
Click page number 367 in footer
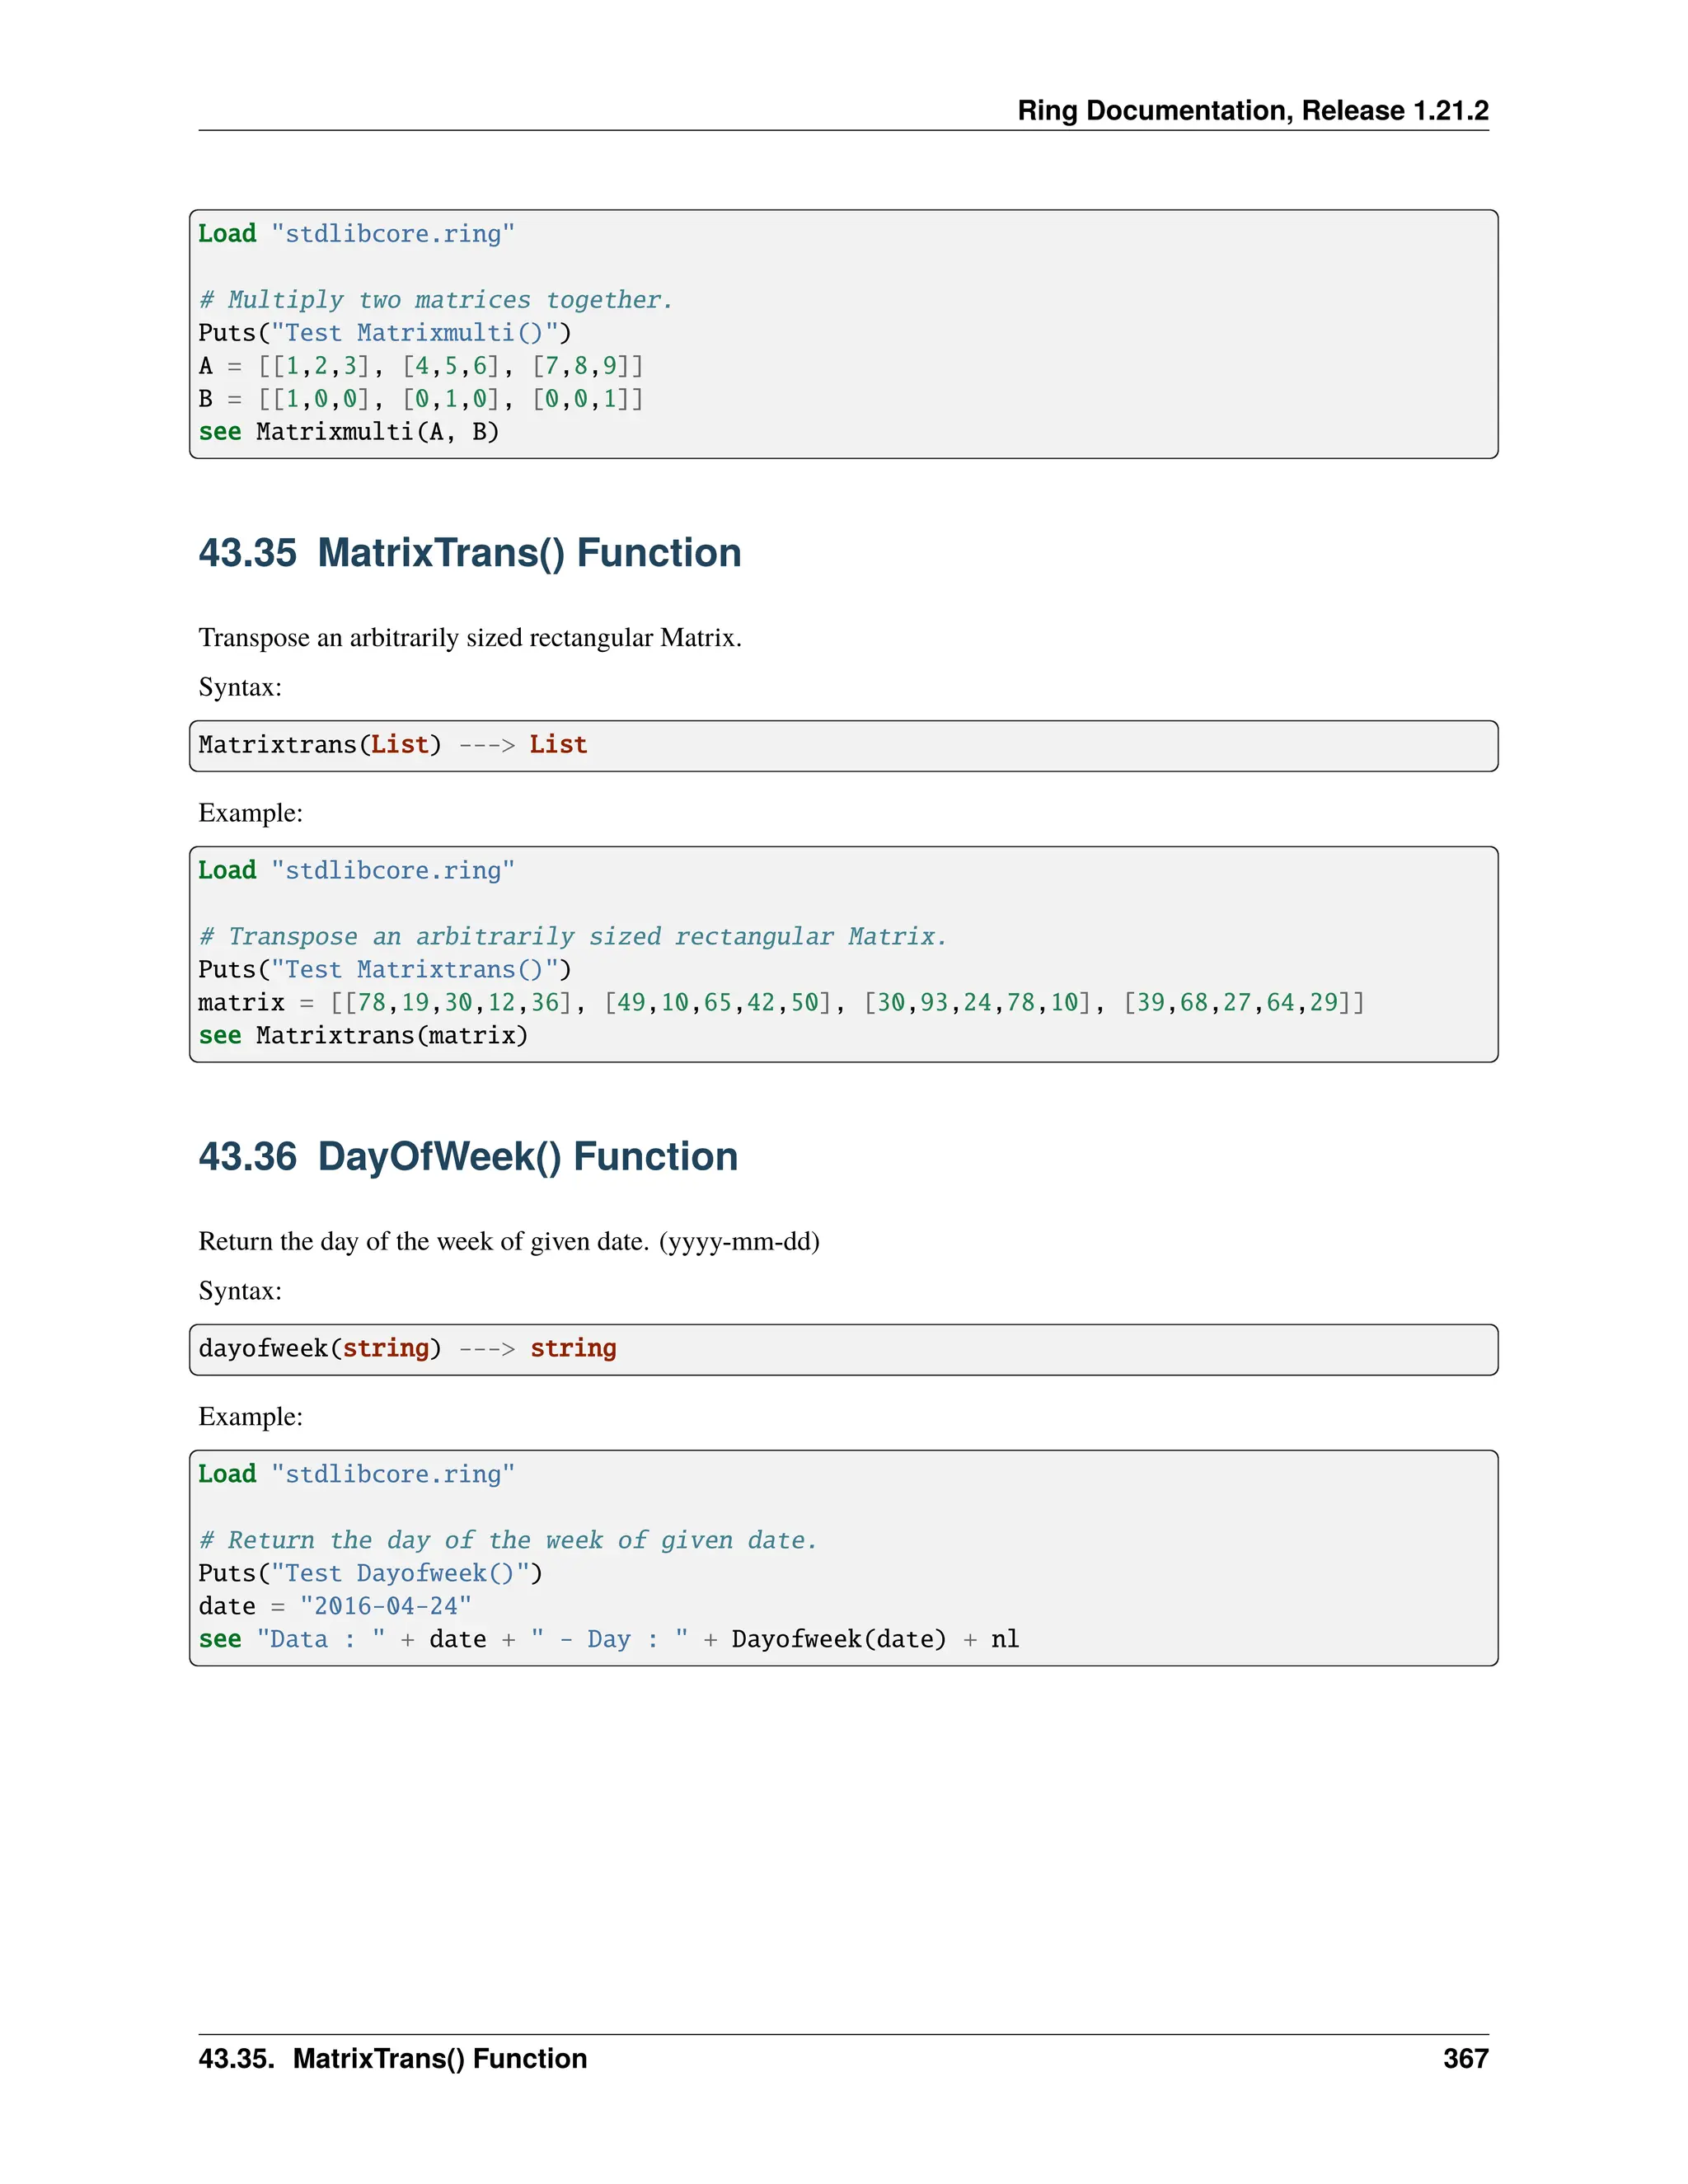[1465, 2058]
